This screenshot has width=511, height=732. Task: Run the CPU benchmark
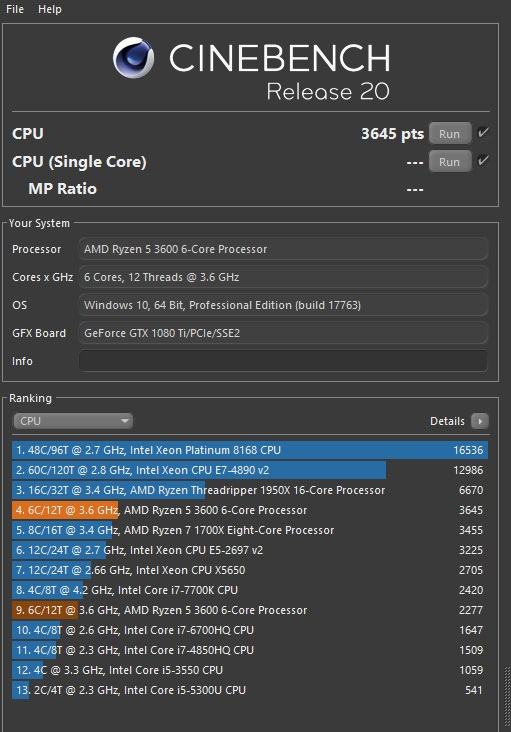pos(449,134)
